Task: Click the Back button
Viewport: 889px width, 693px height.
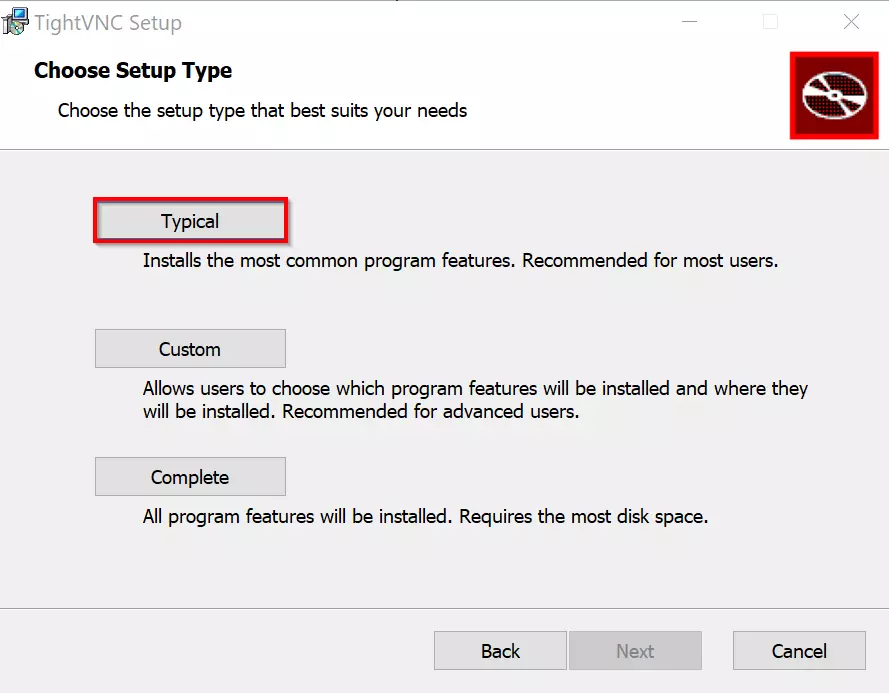Action: coord(499,650)
